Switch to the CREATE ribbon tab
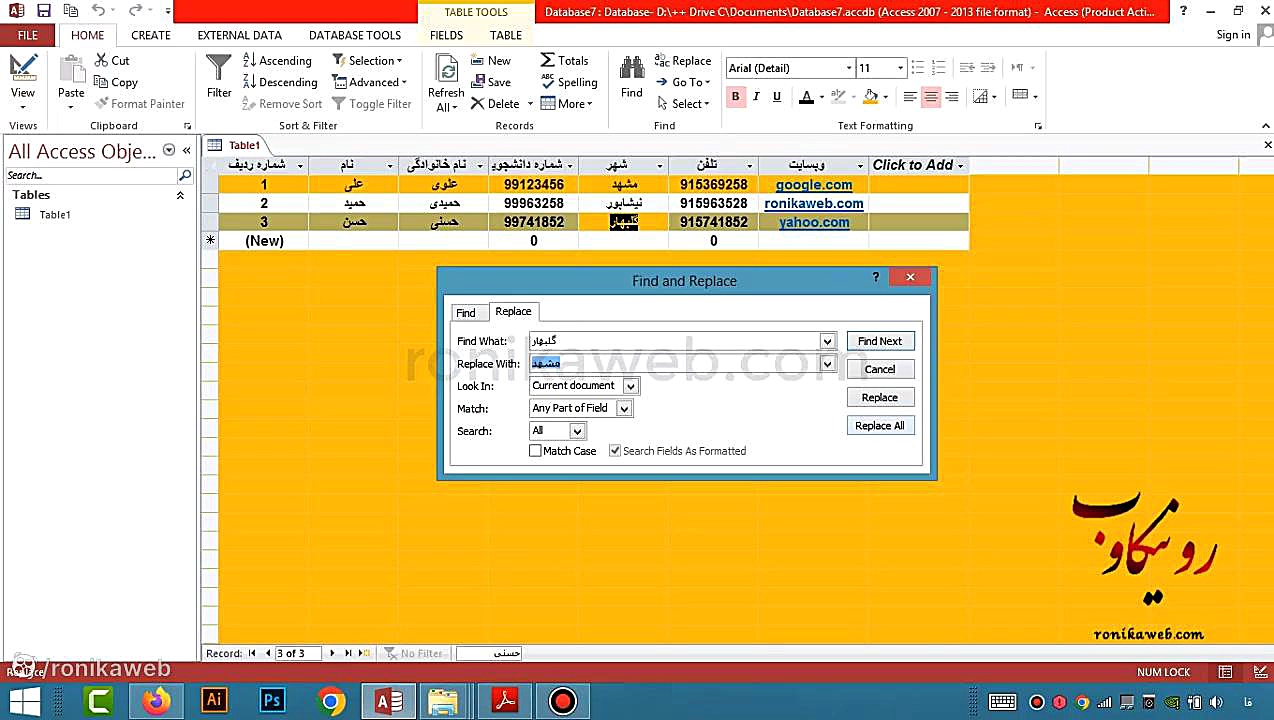The height and width of the screenshot is (720, 1274). 151,35
